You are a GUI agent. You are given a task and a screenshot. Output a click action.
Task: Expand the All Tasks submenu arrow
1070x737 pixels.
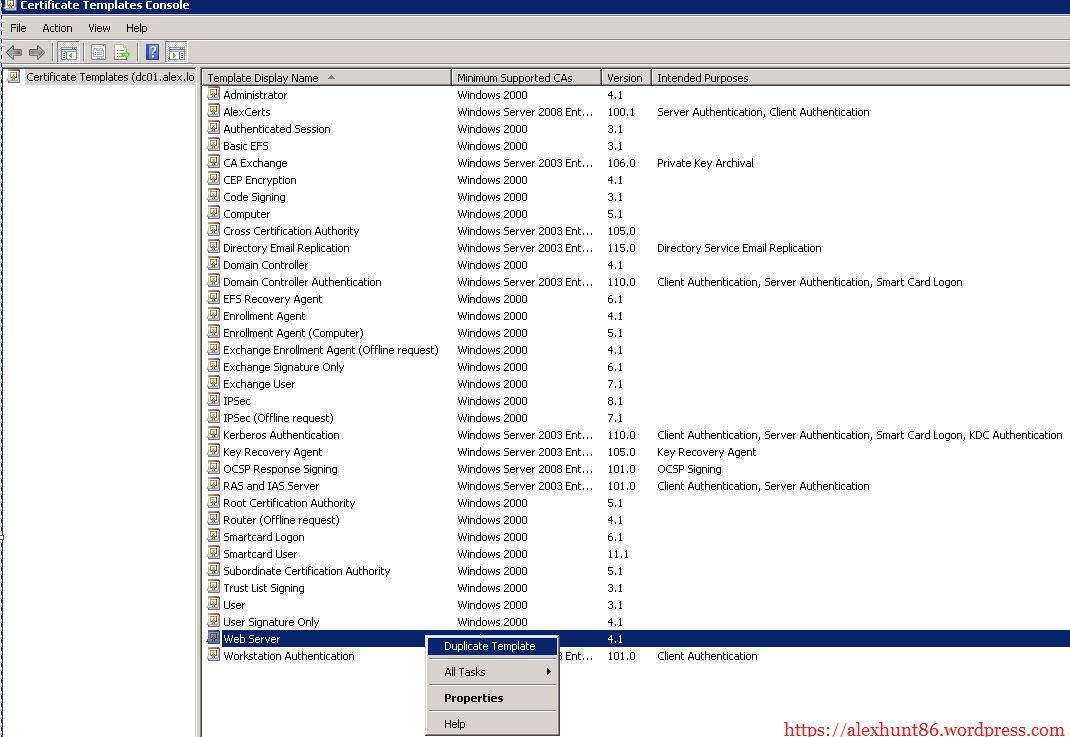coord(548,672)
